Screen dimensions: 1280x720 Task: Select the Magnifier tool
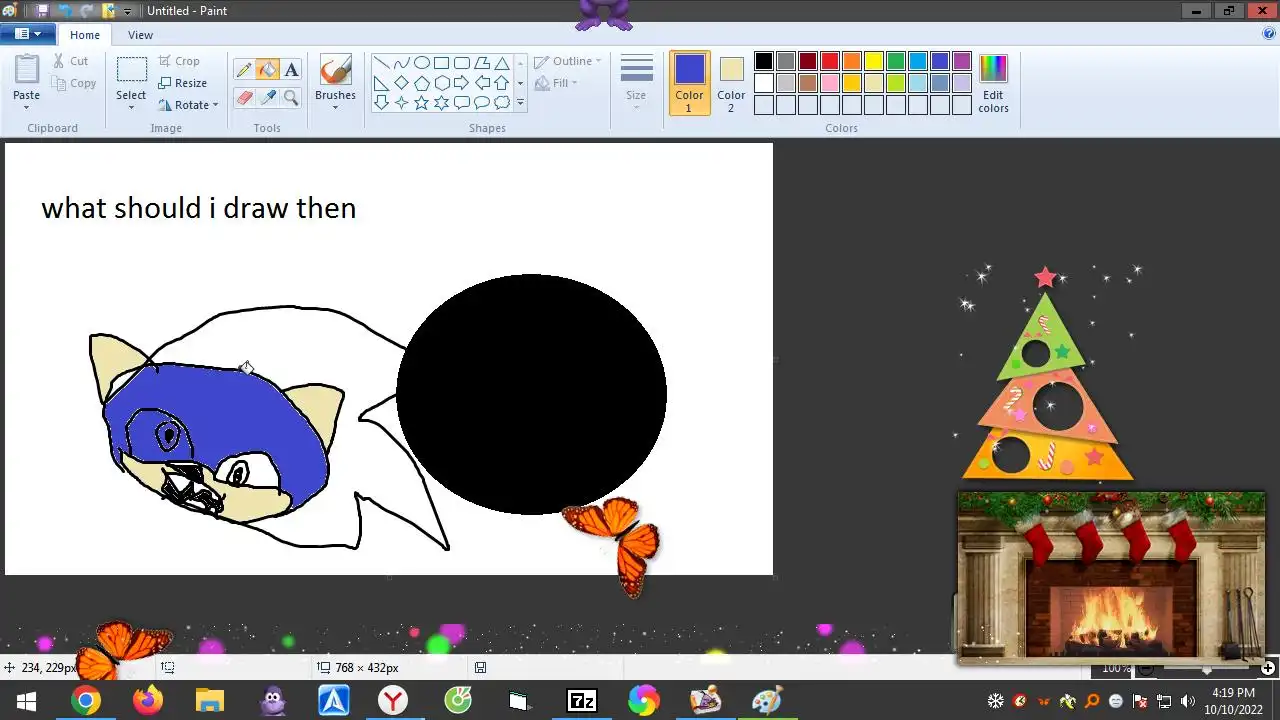291,97
